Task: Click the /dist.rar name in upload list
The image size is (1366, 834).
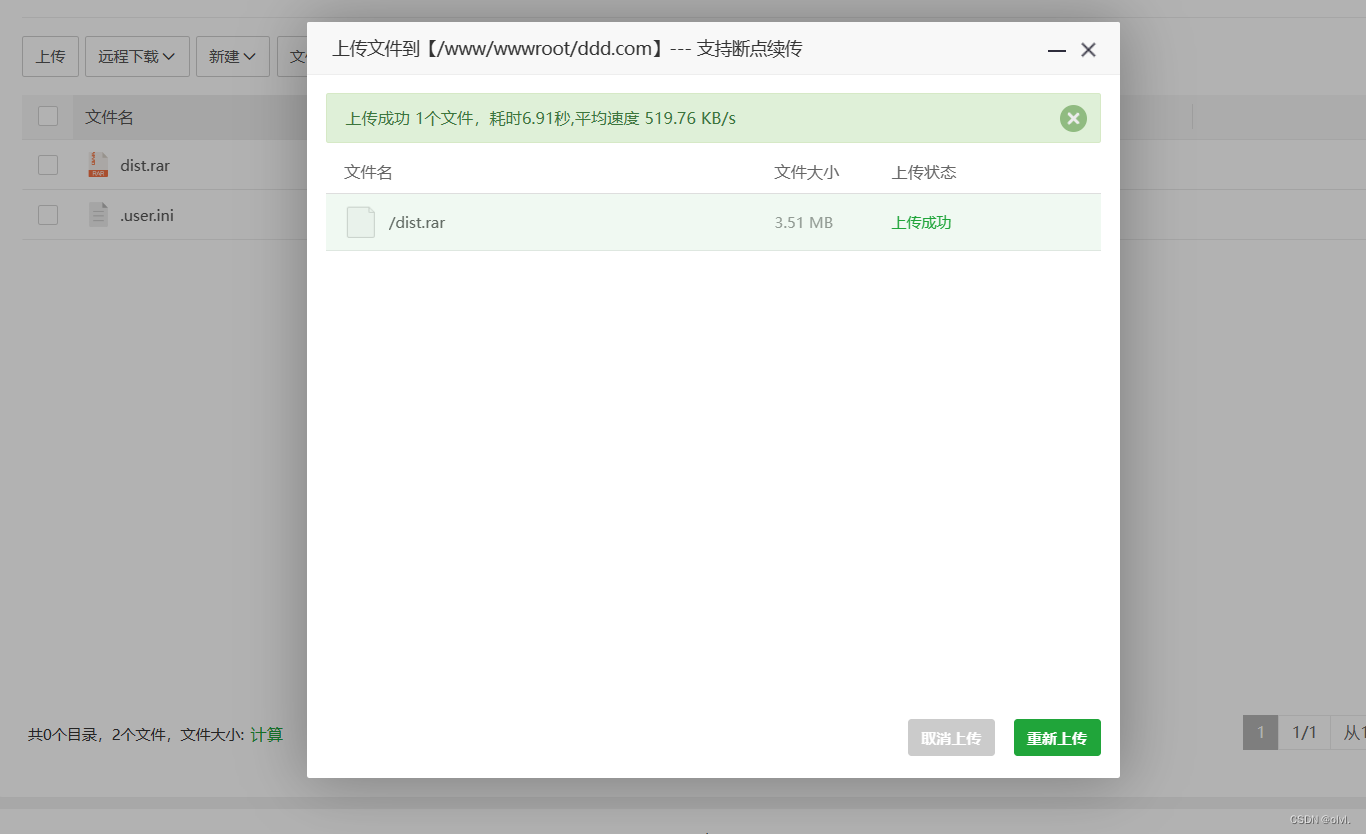Action: [417, 223]
